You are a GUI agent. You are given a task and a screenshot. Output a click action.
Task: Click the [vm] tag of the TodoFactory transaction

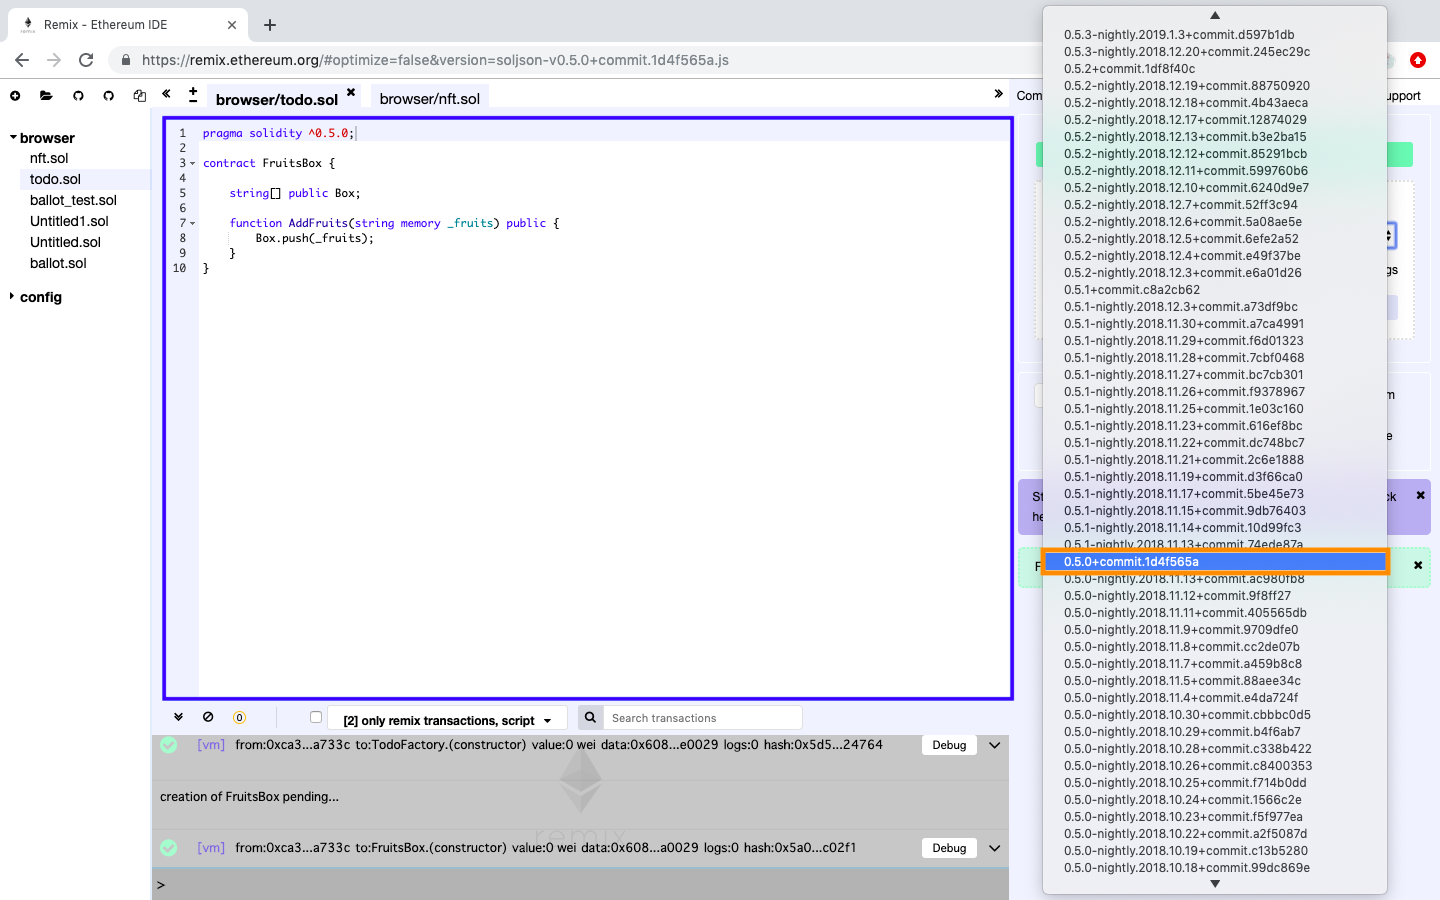click(x=211, y=745)
